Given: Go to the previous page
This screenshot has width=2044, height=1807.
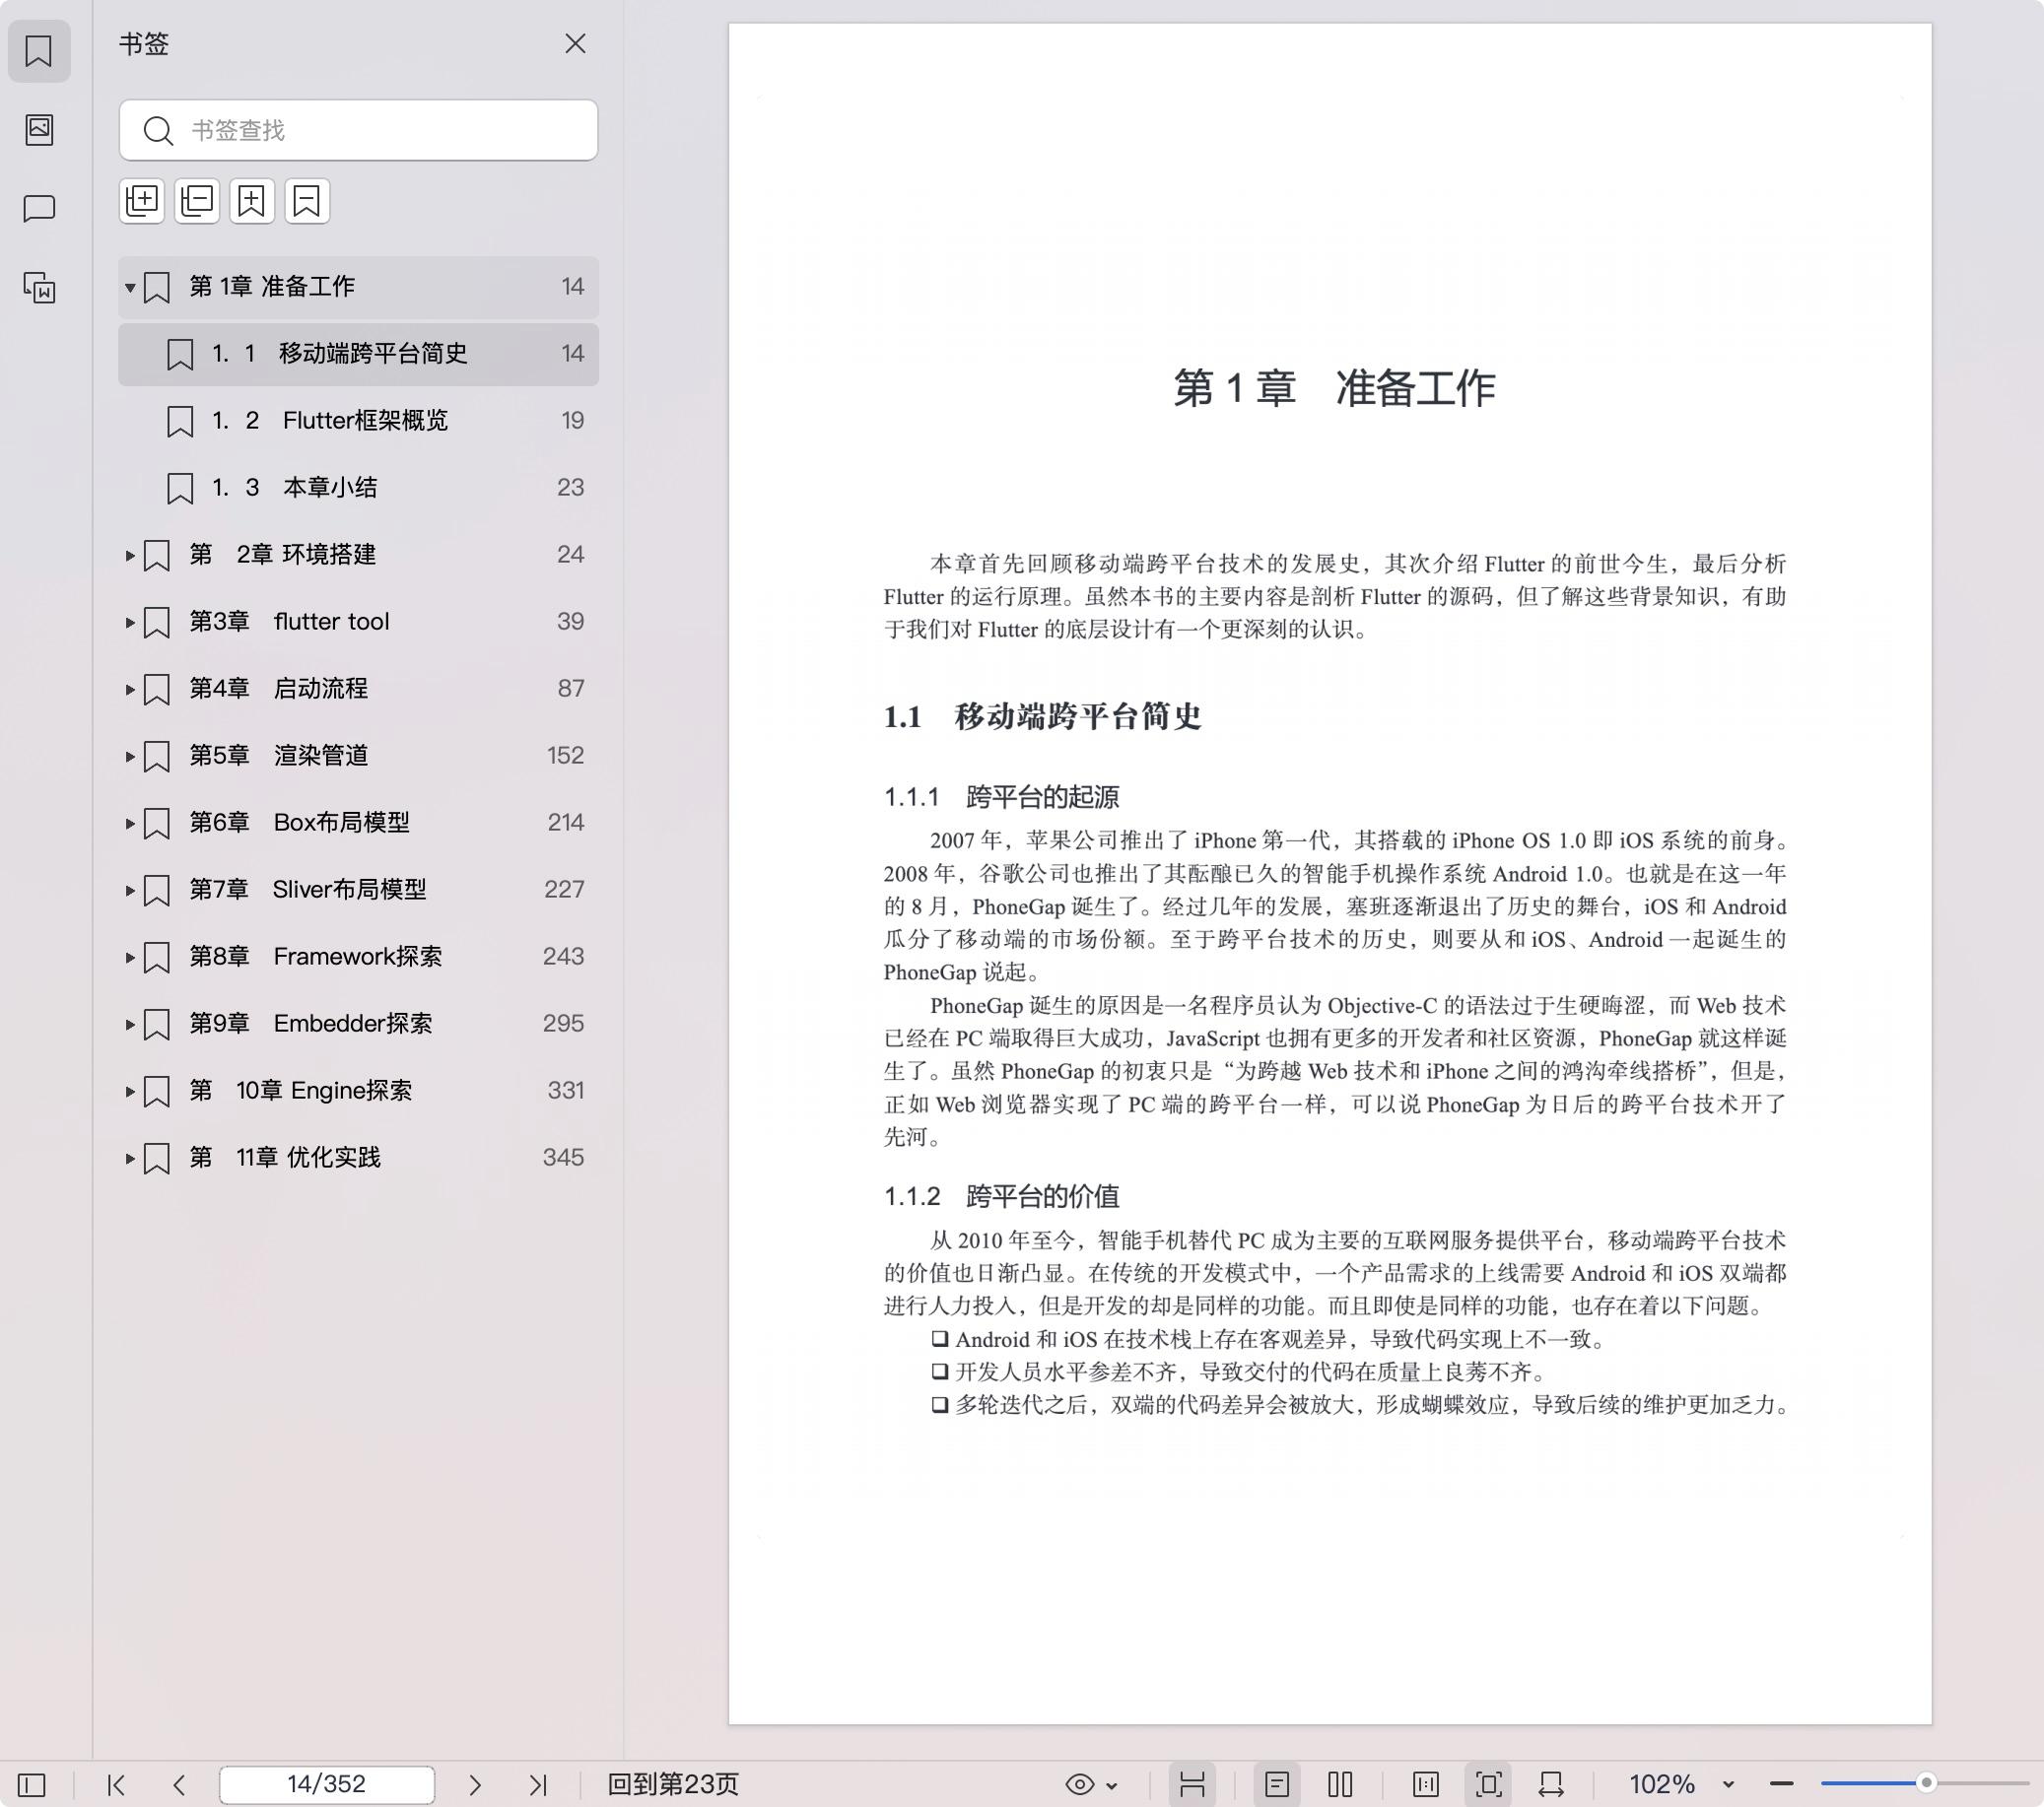Looking at the screenshot, I should [179, 1785].
